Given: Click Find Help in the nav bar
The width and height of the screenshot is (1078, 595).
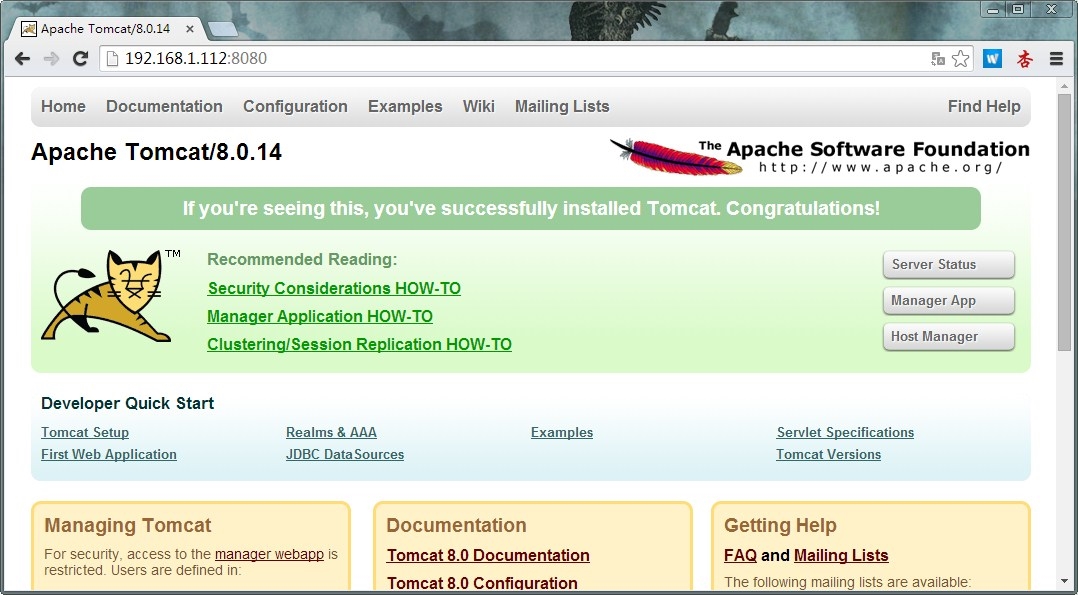Looking at the screenshot, I should point(984,107).
